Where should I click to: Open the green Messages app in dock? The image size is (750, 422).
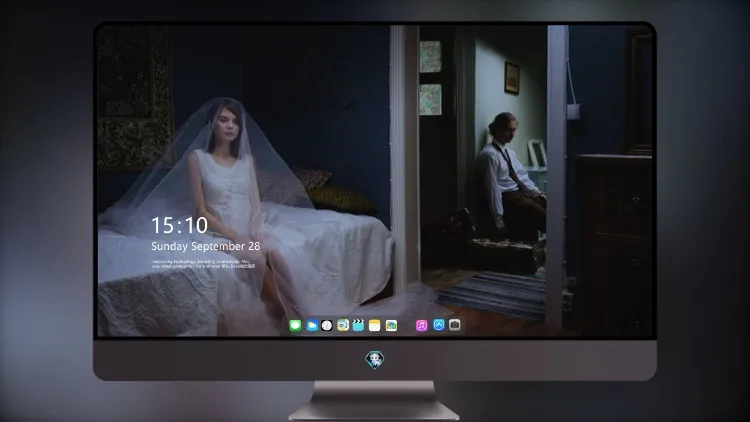coord(296,326)
